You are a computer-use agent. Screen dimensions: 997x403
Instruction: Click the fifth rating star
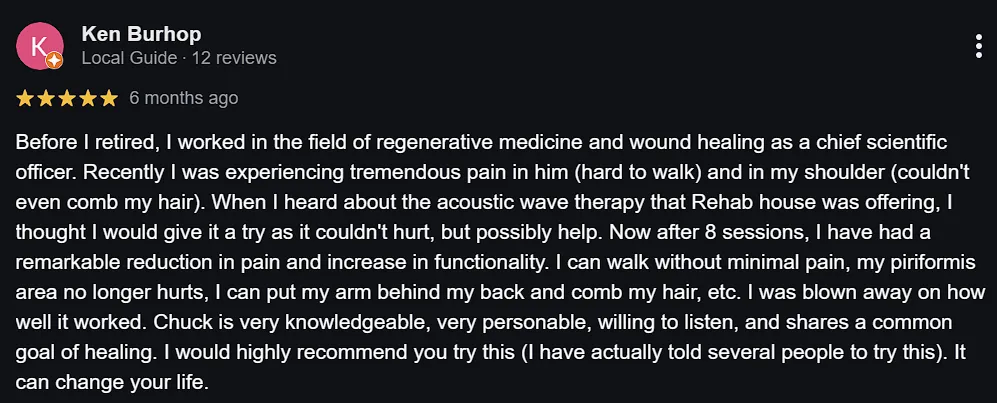click(x=109, y=98)
